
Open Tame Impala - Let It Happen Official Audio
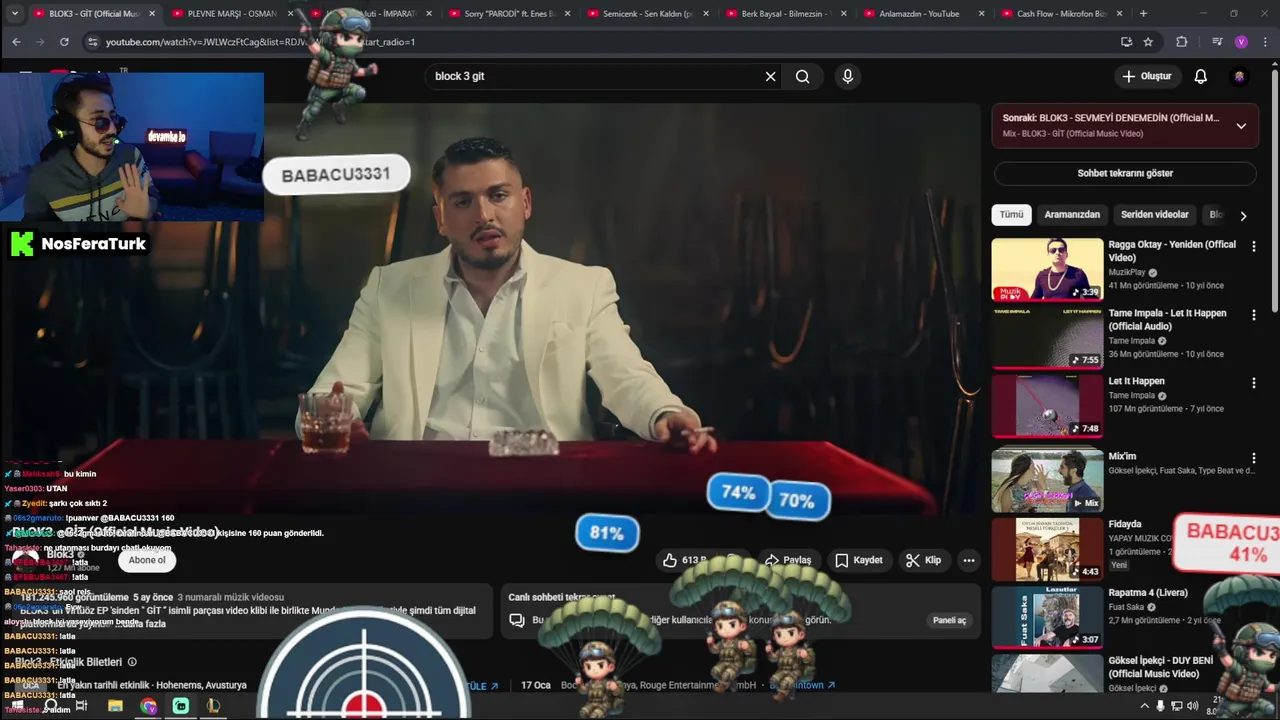pyautogui.click(x=1167, y=319)
